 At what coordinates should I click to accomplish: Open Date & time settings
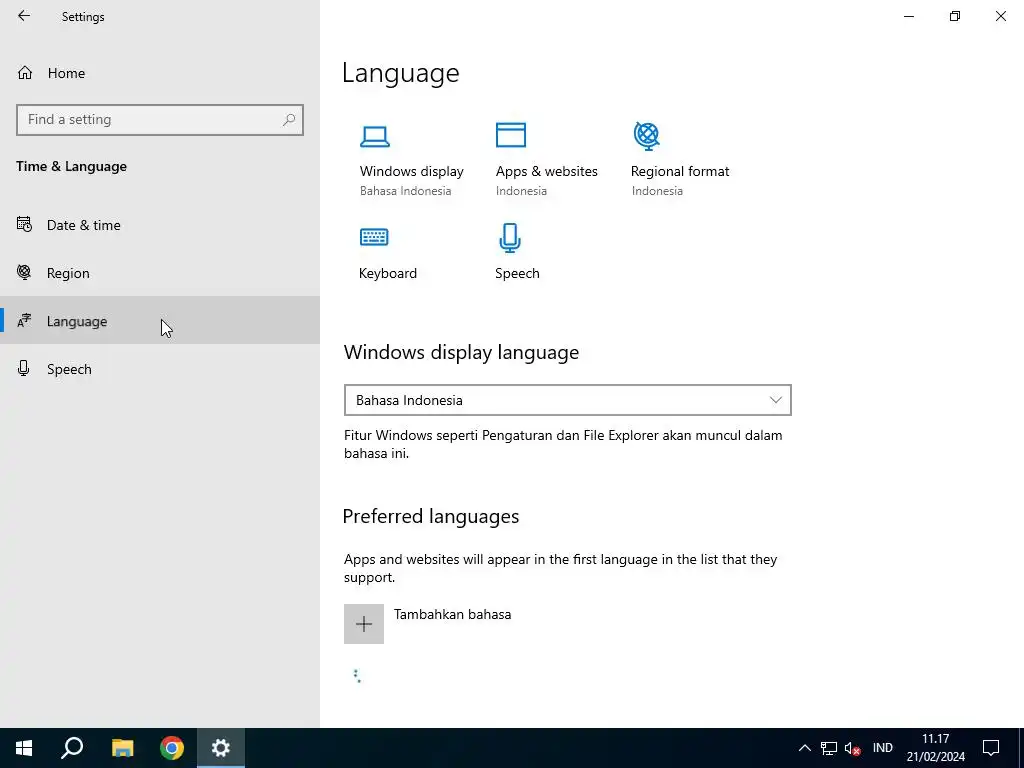click(159, 225)
